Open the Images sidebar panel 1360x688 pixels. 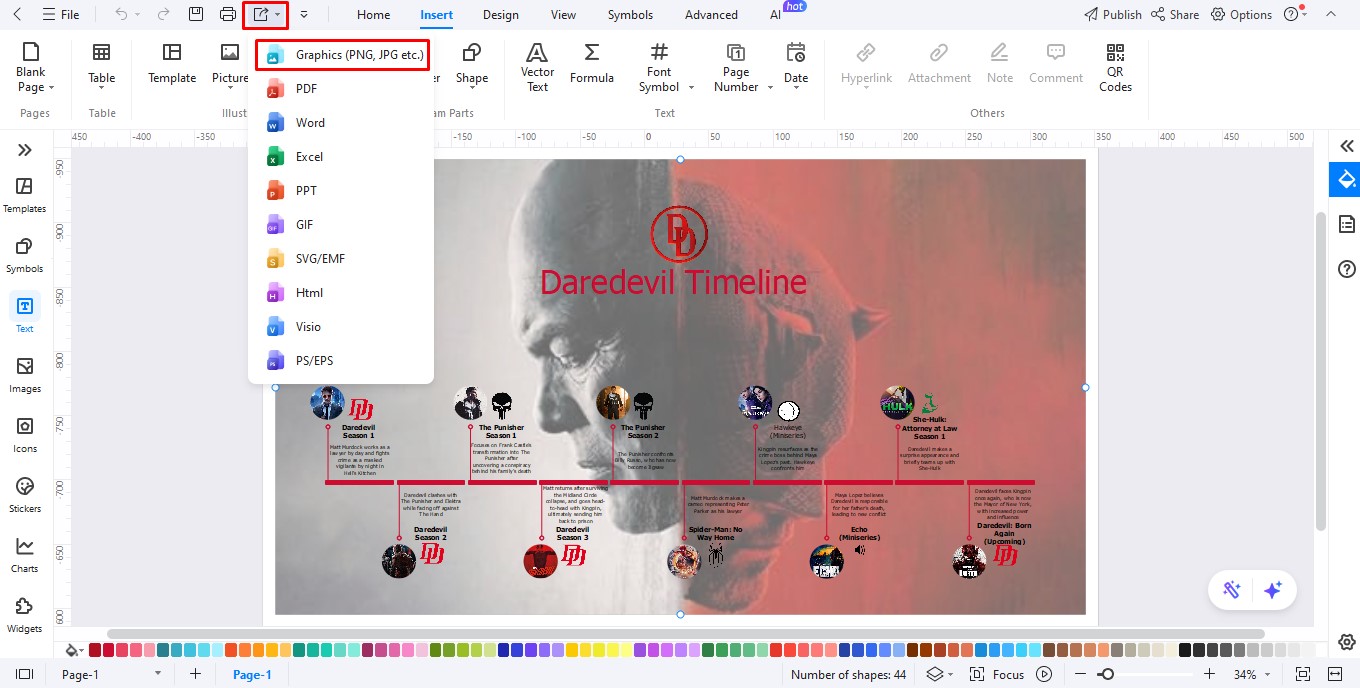[25, 375]
